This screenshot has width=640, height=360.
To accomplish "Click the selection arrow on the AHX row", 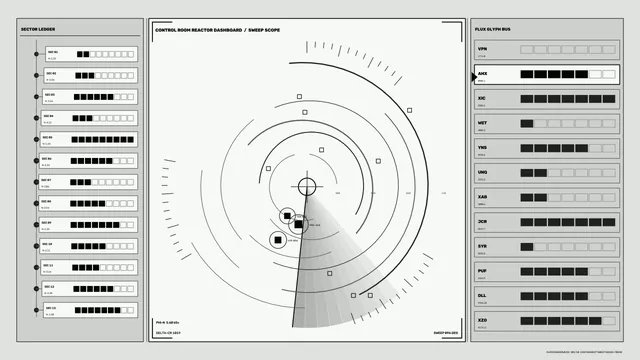I will coord(474,77).
